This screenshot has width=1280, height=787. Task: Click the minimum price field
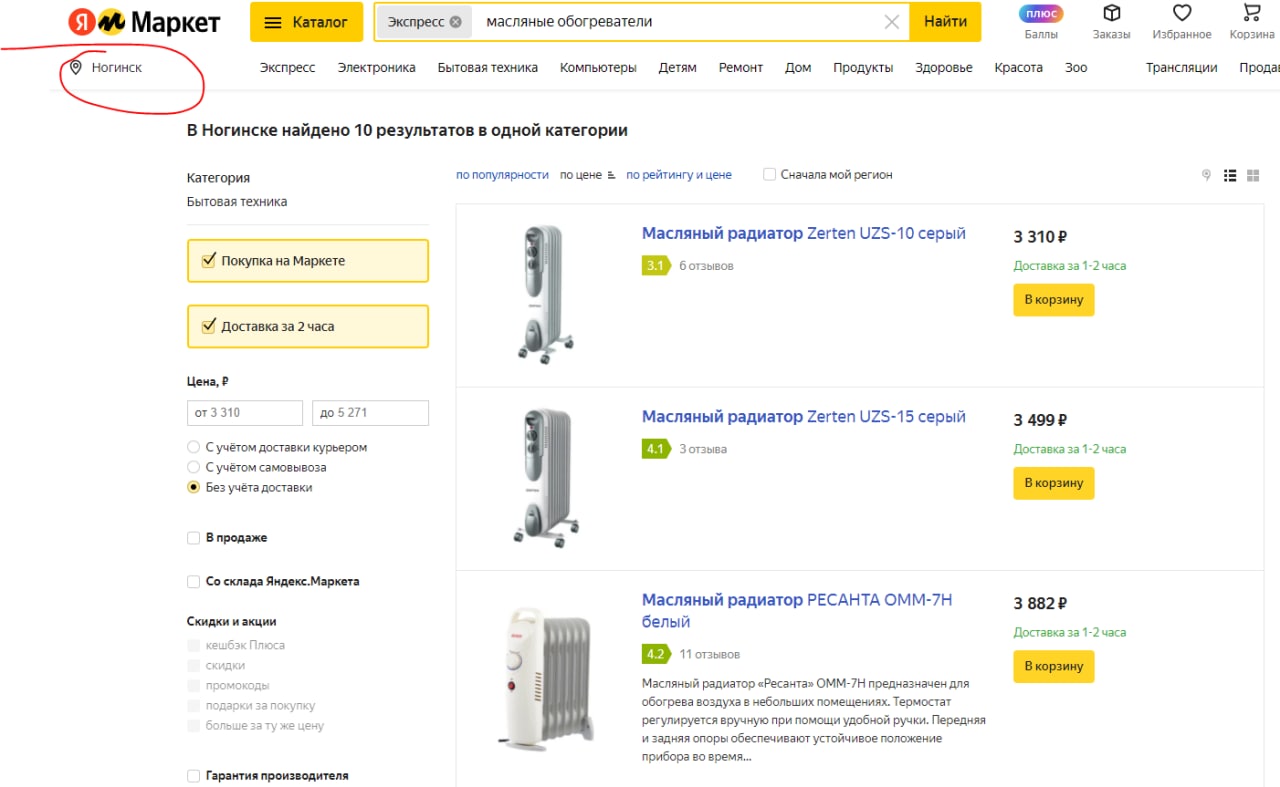245,413
